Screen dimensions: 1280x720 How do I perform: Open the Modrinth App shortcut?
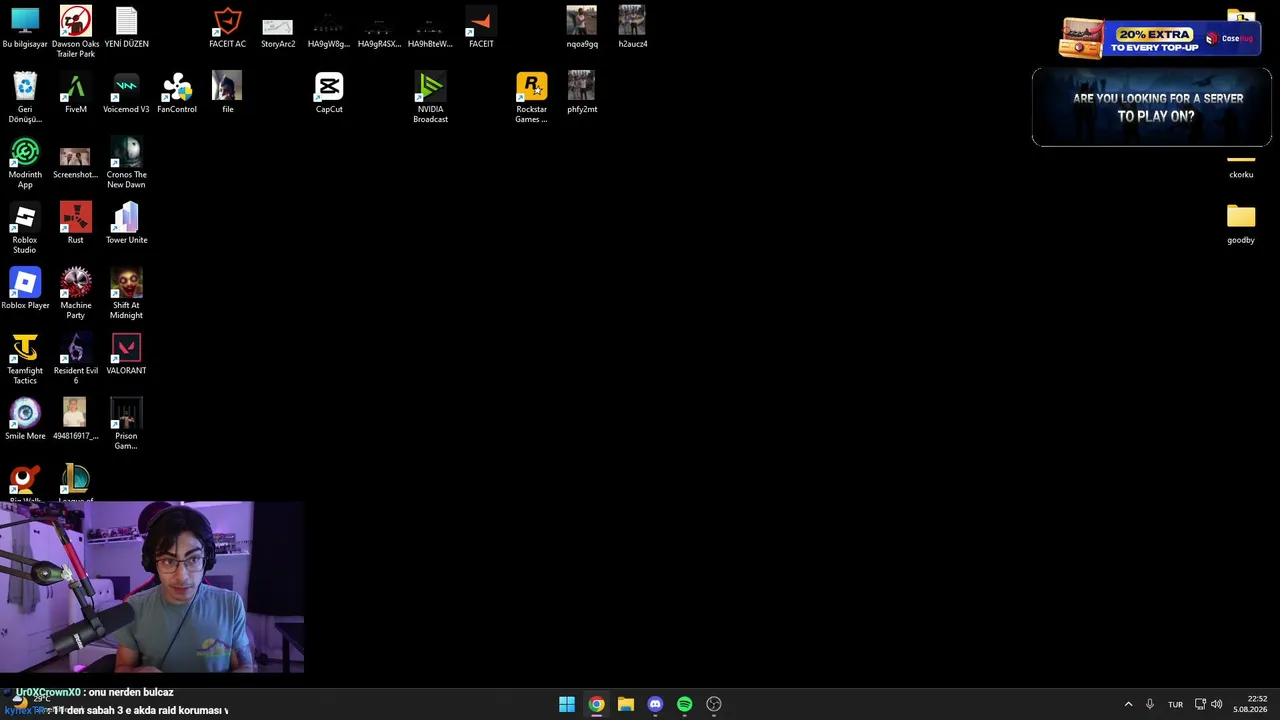25,163
